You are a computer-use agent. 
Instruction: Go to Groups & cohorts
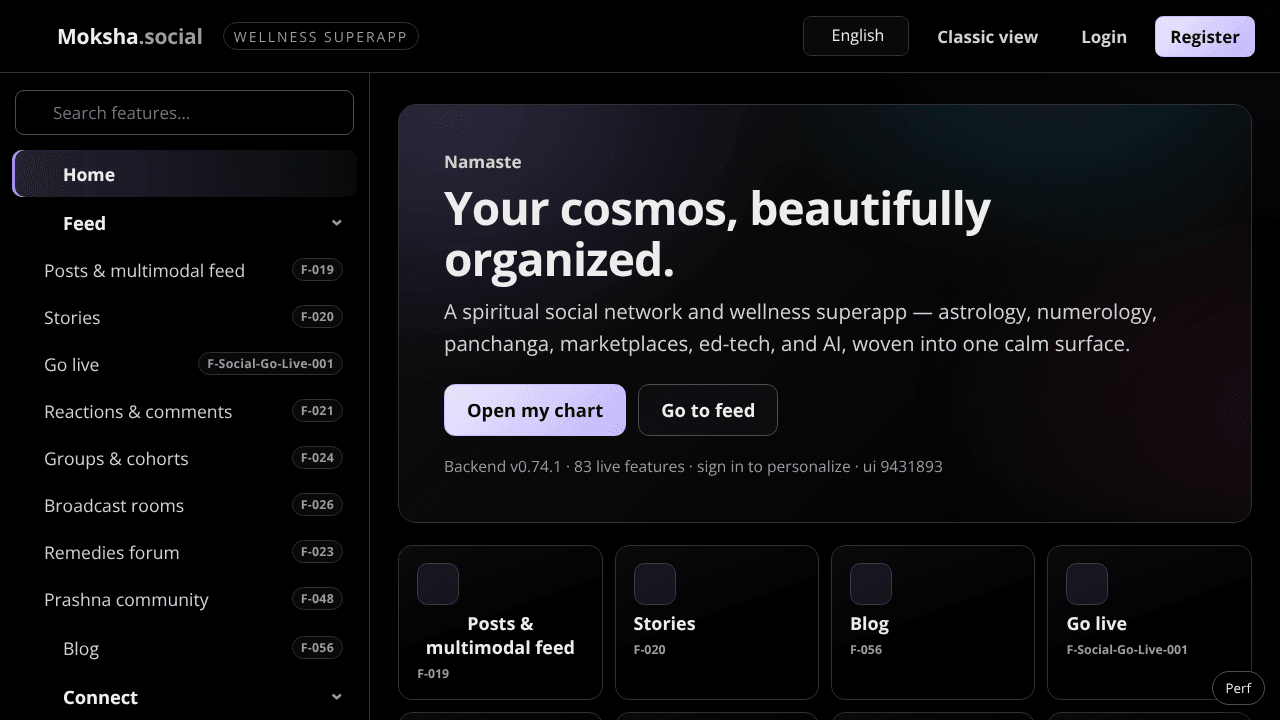point(185,458)
